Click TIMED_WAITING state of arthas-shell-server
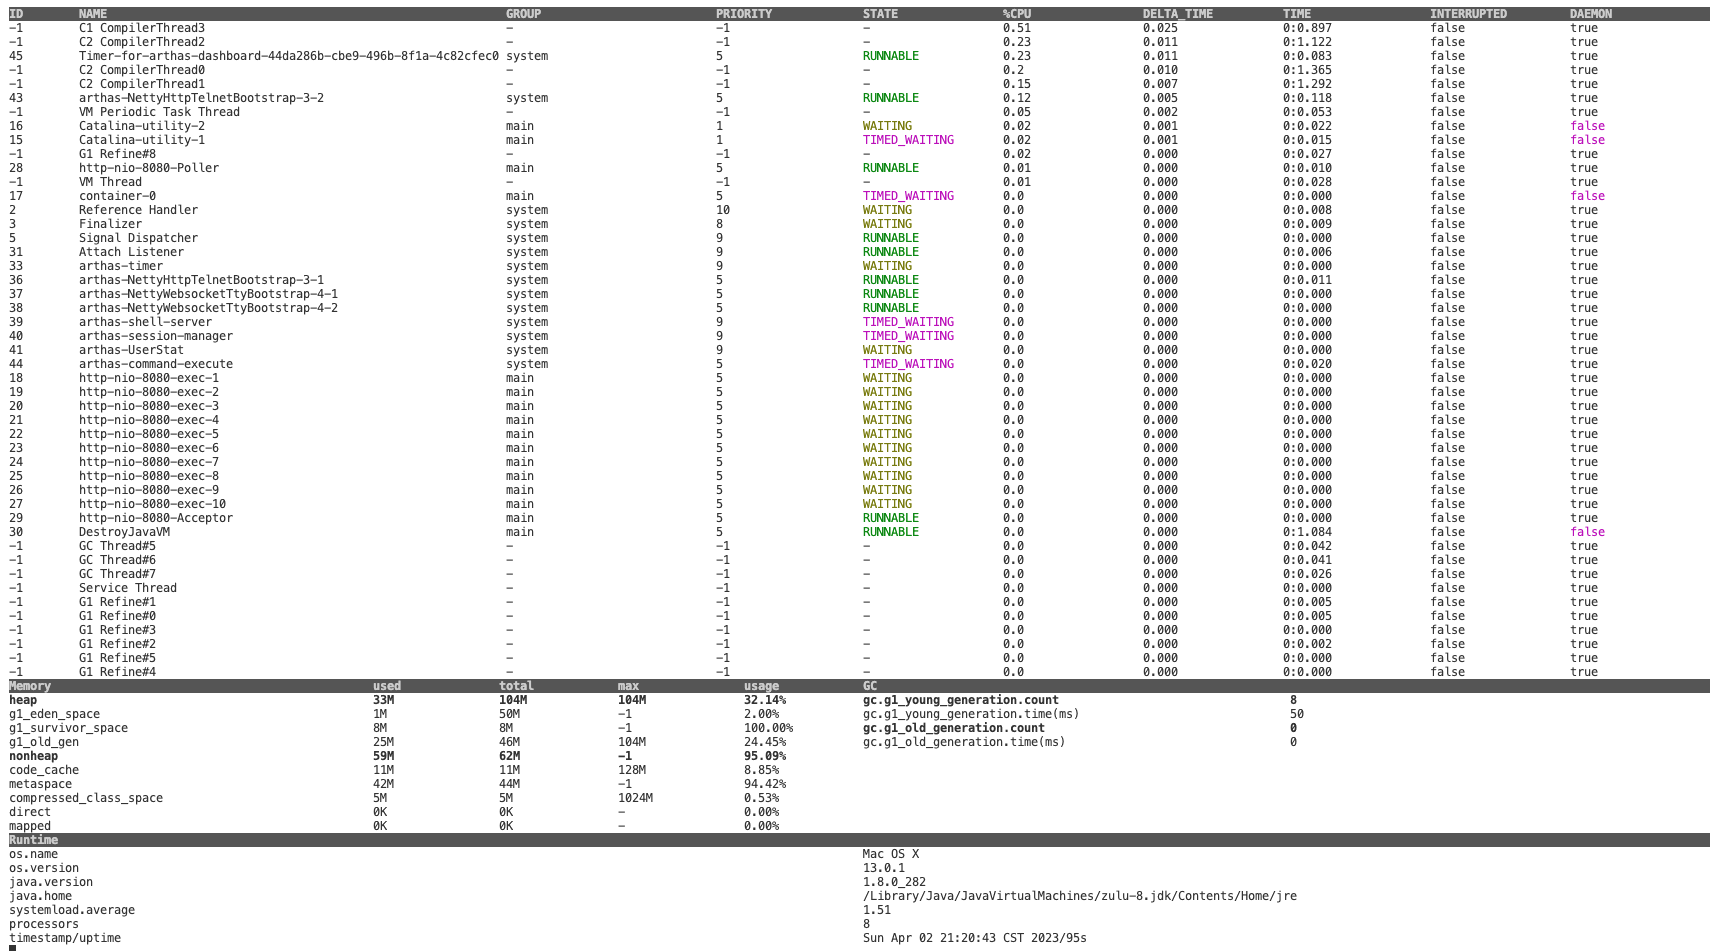The image size is (1717, 951). point(907,322)
